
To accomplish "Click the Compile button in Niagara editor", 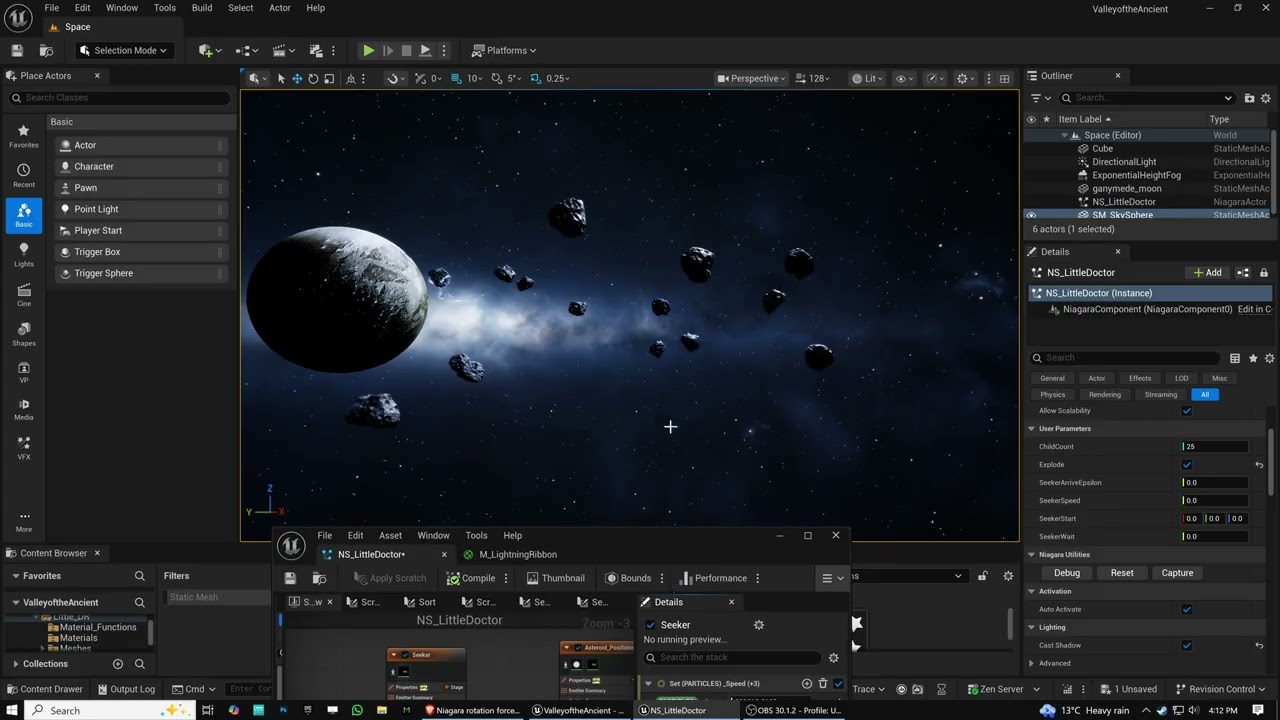I will point(470,578).
